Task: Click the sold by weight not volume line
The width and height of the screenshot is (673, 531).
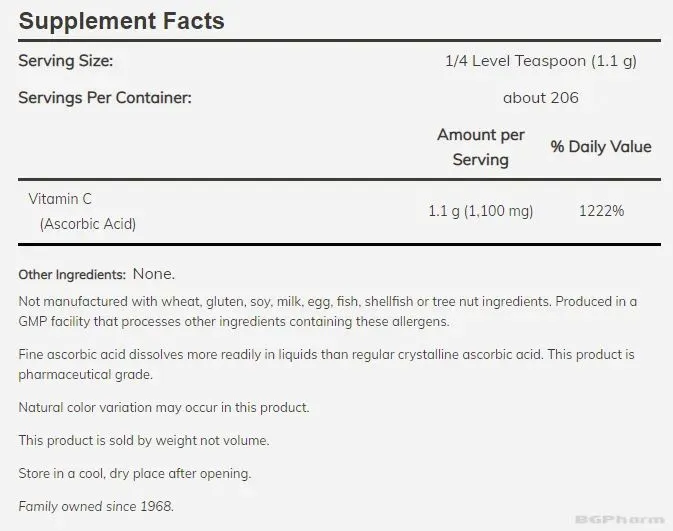Action: pos(144,440)
